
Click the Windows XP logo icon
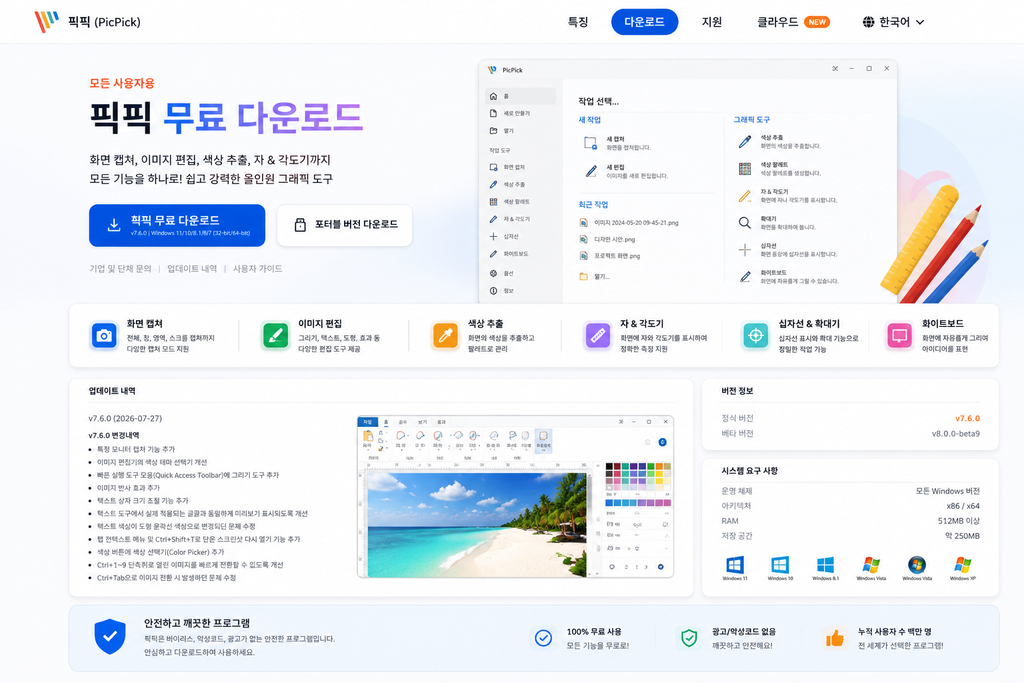click(x=963, y=565)
